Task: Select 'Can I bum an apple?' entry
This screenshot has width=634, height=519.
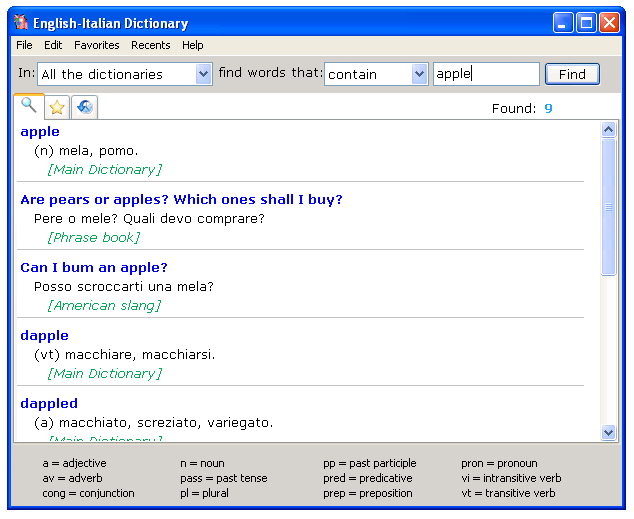Action: point(94,268)
